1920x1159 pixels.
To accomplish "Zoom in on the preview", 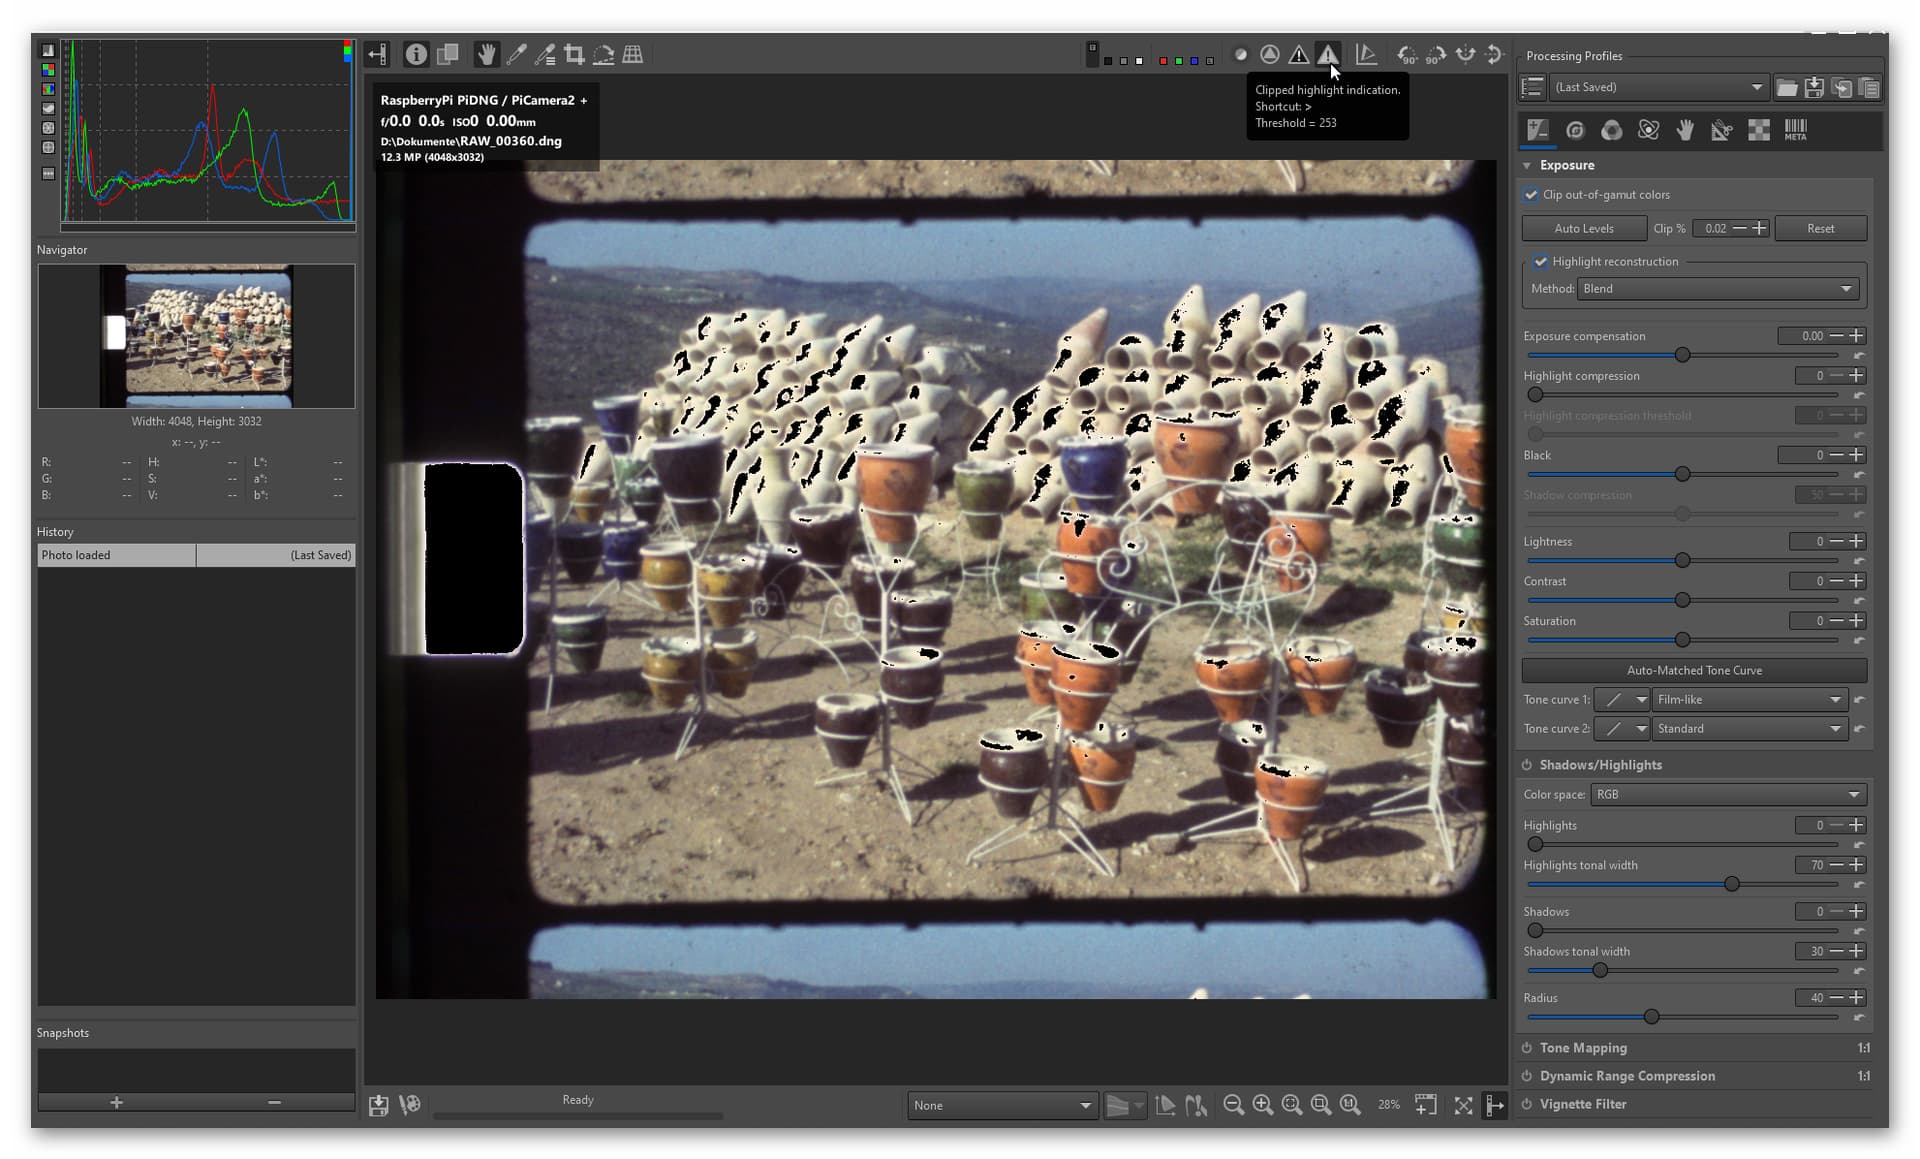I will pos(1262,1105).
